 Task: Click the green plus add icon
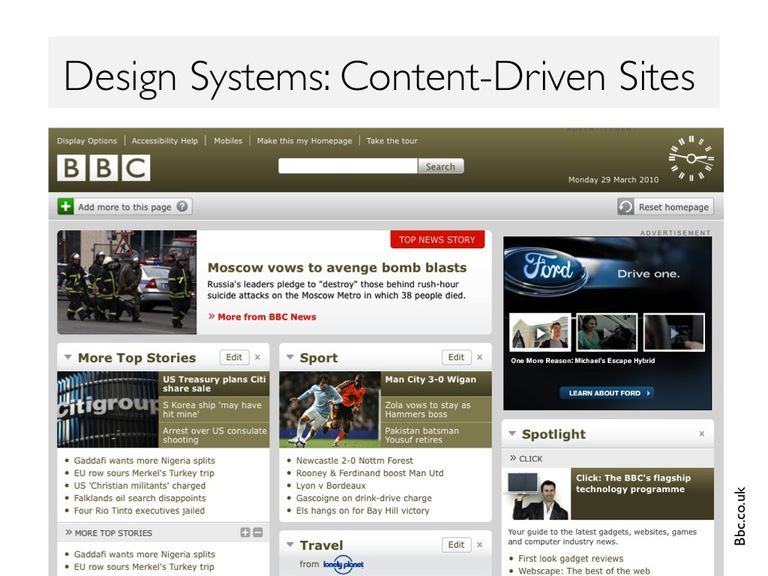point(66,207)
